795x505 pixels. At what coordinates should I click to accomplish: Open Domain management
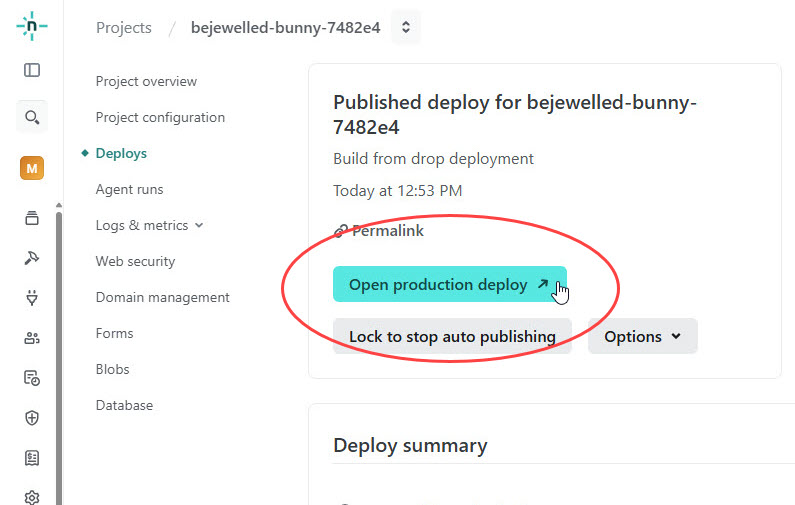(163, 297)
